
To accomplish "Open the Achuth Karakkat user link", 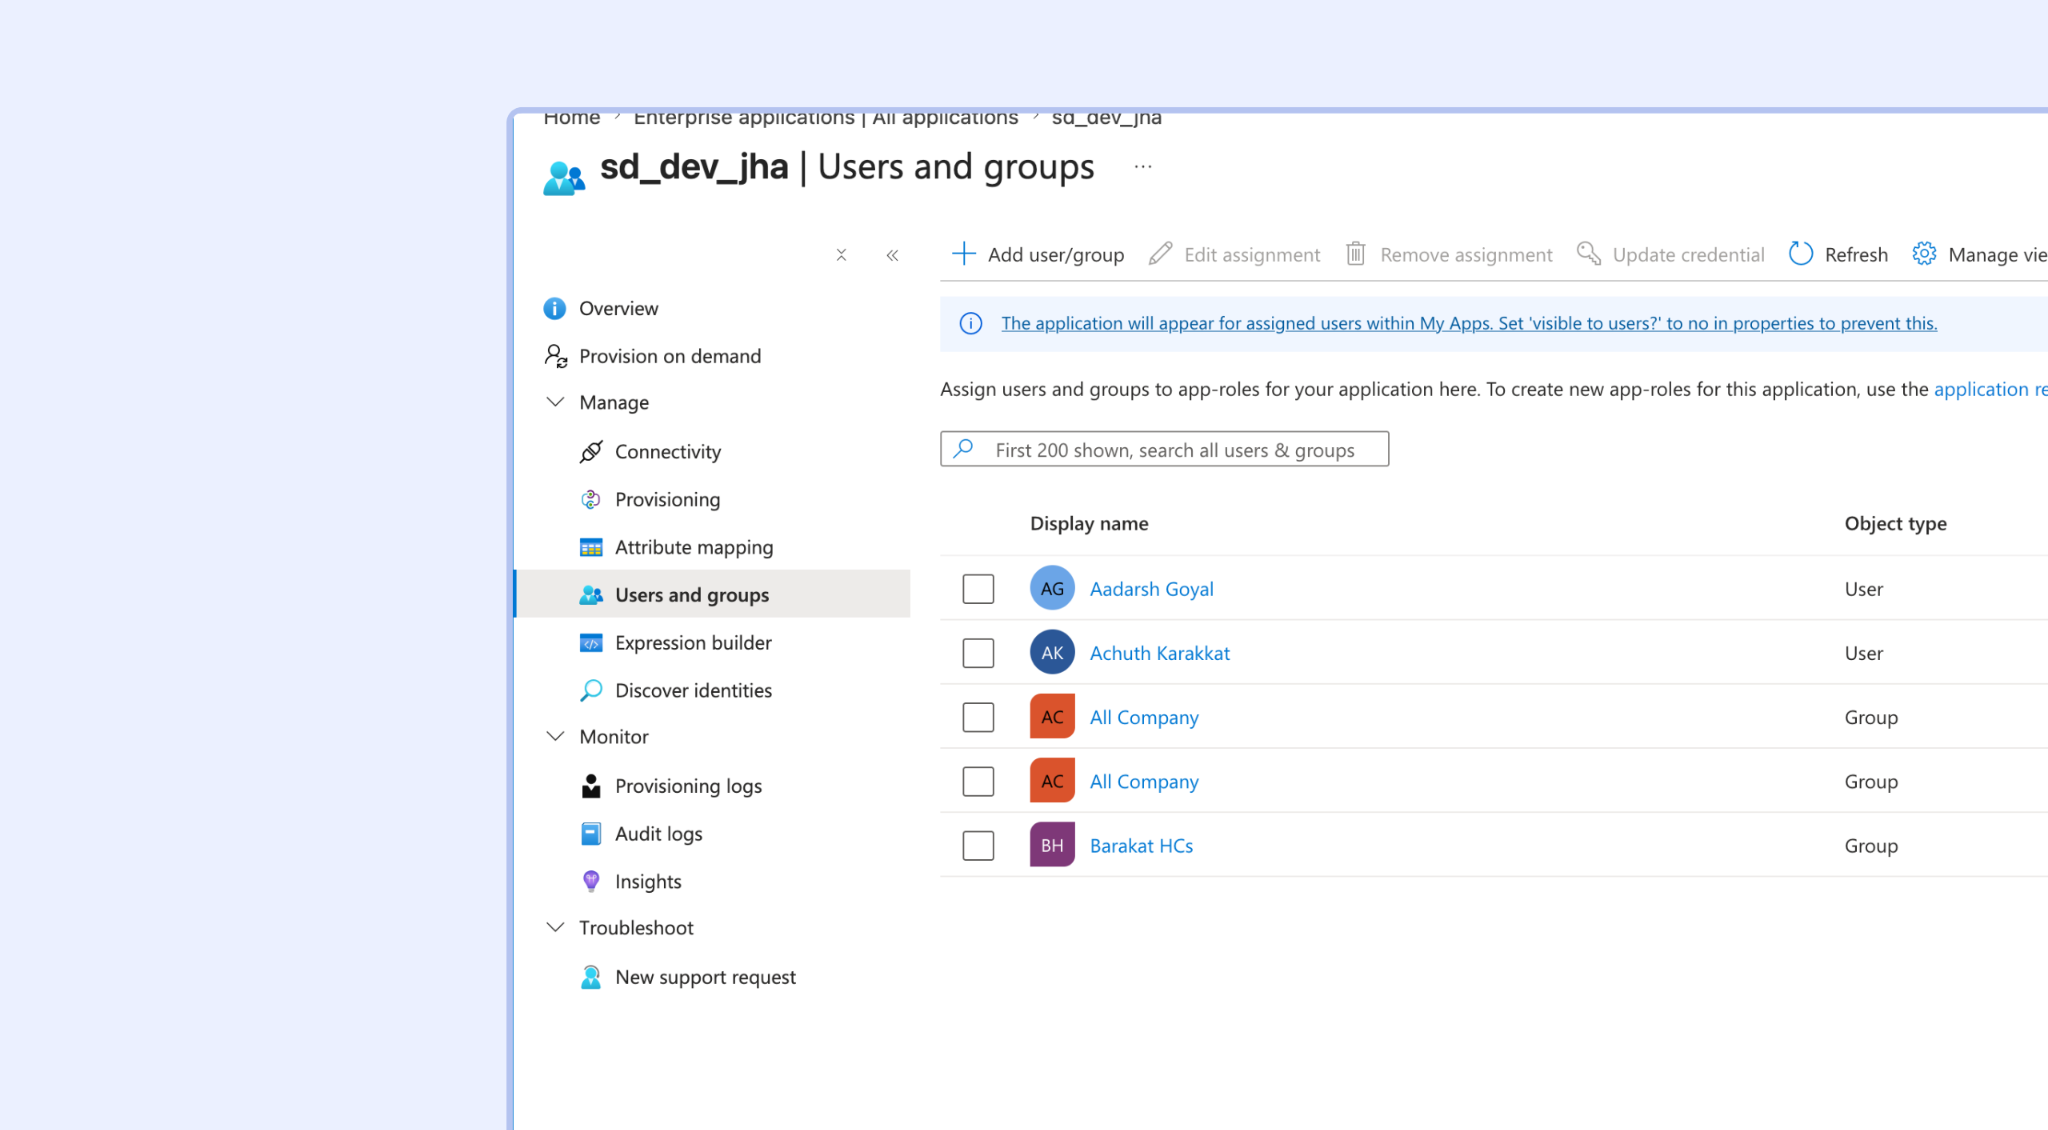I will (1159, 653).
